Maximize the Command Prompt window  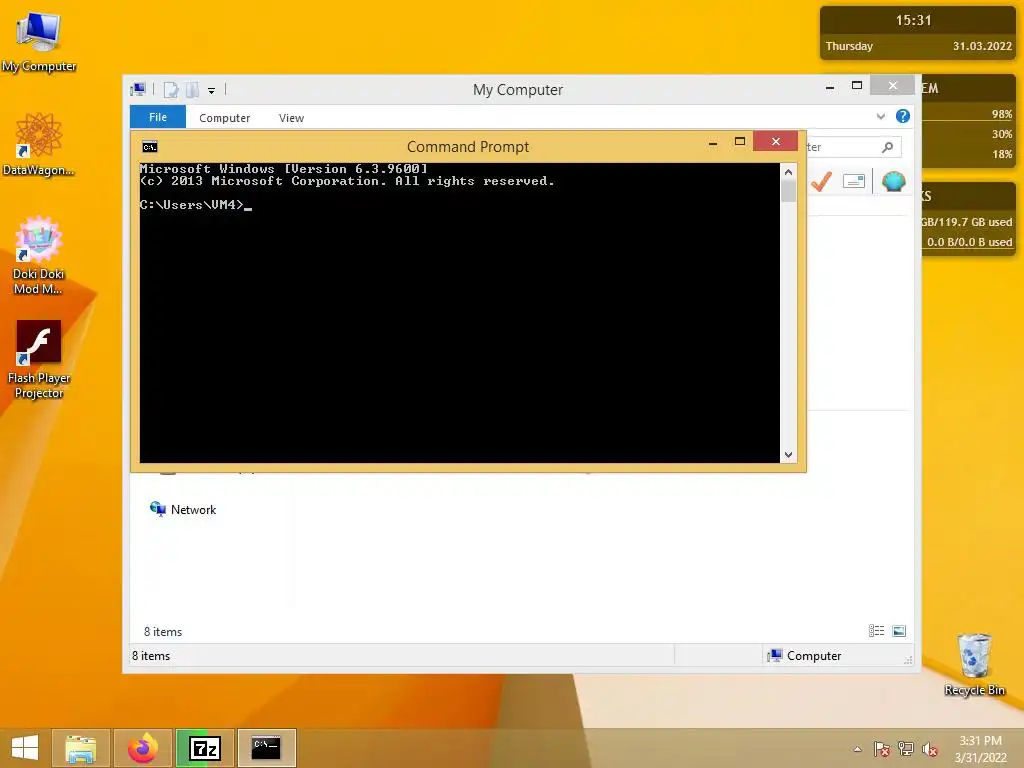point(740,142)
